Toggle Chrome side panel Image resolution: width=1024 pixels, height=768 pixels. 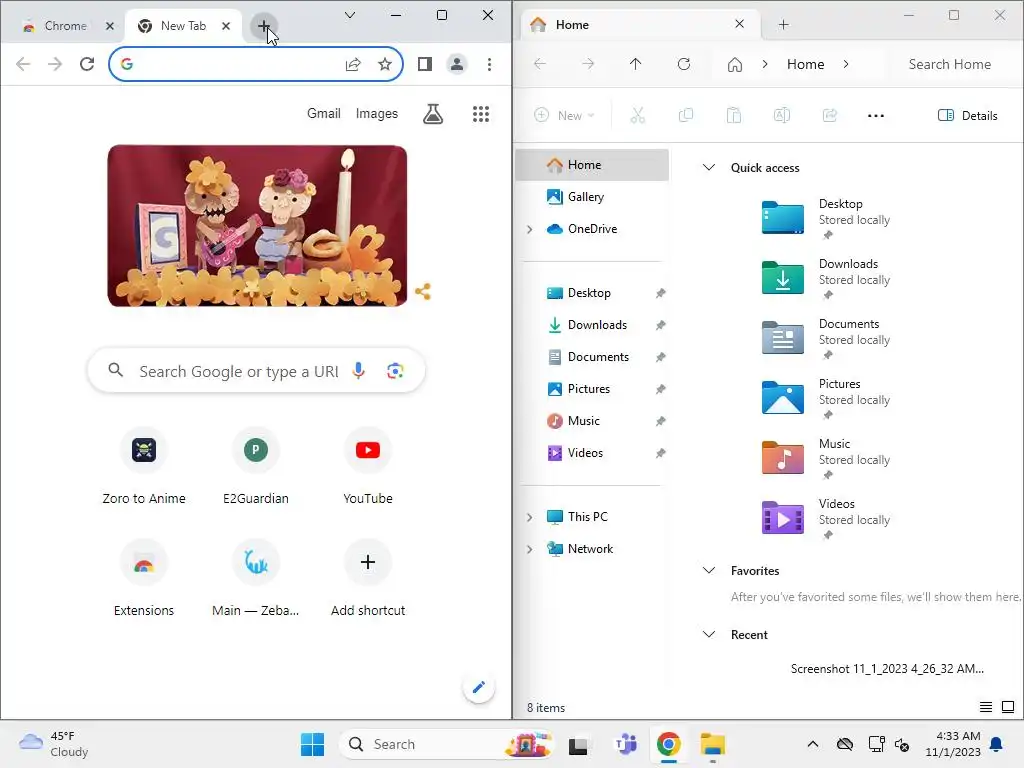(x=424, y=64)
